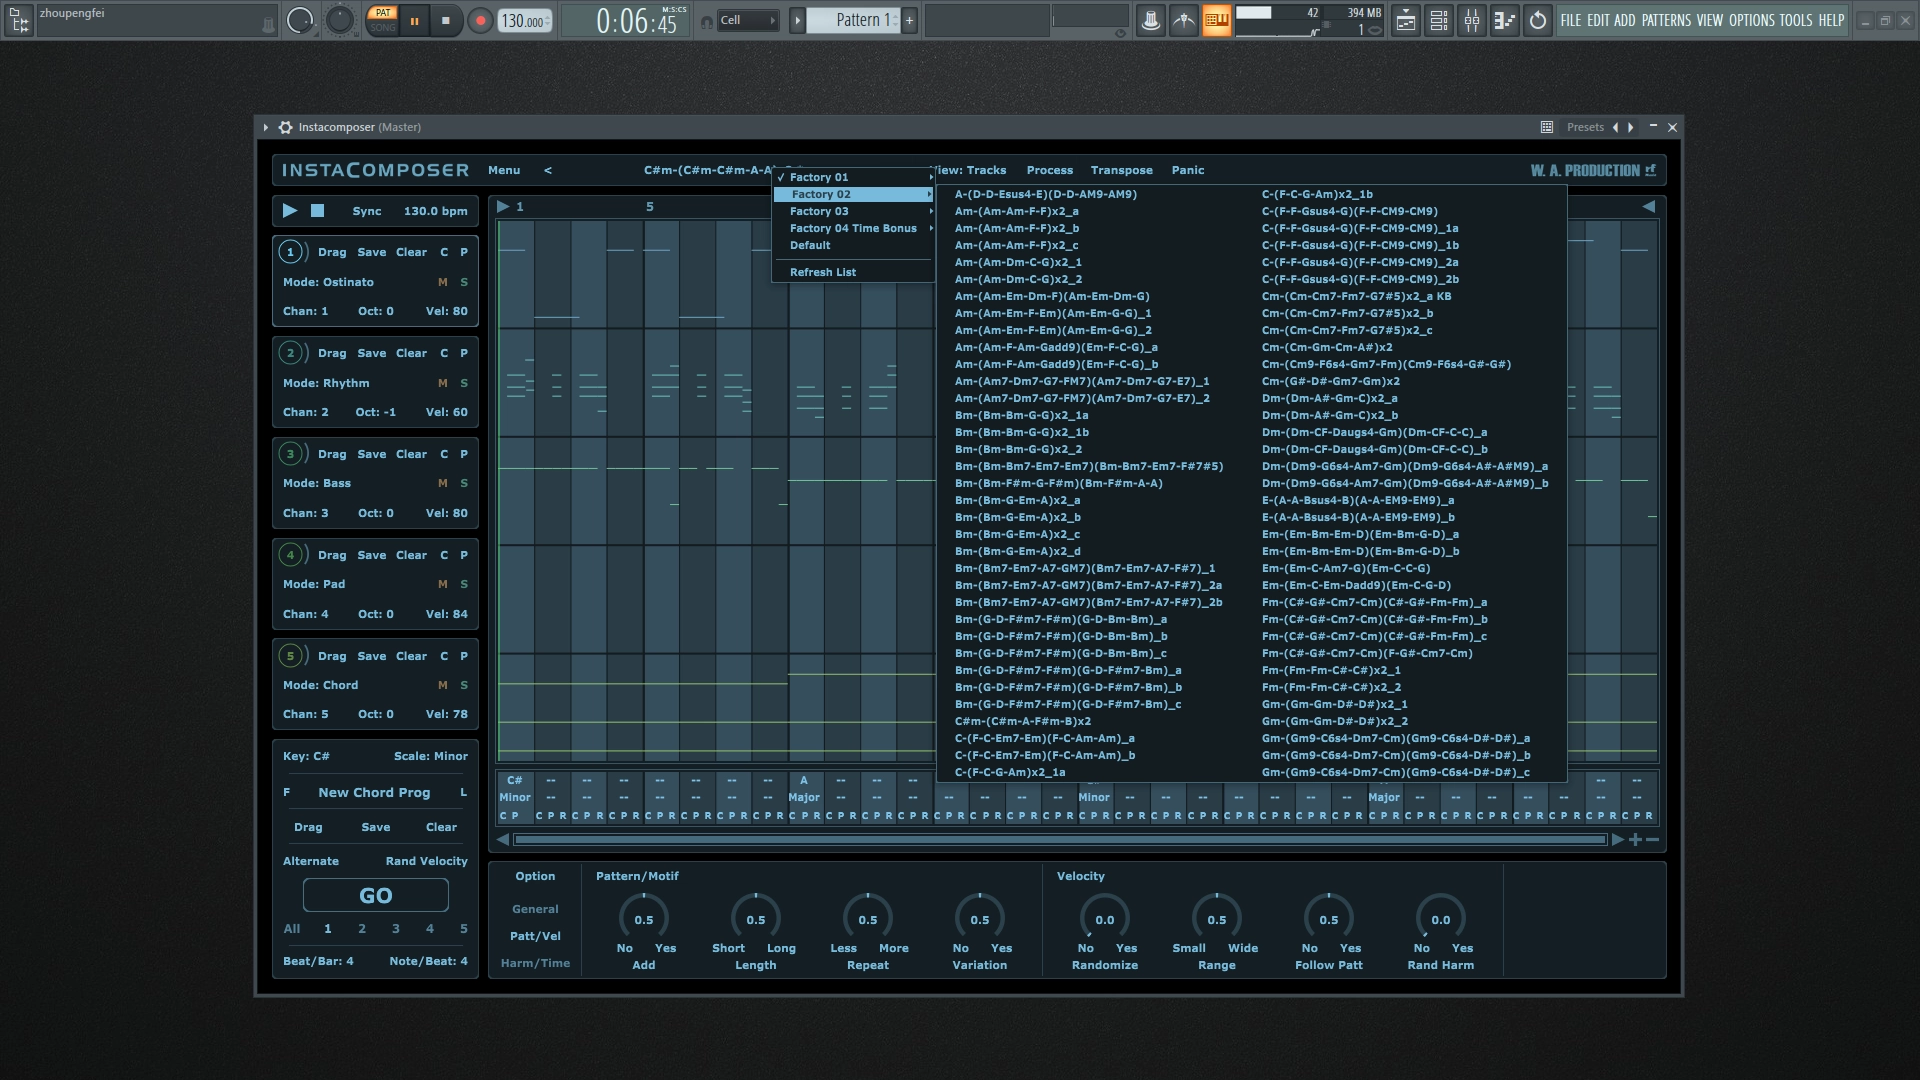
Task: Click New Chord Prog button
Action: pyautogui.click(x=374, y=792)
